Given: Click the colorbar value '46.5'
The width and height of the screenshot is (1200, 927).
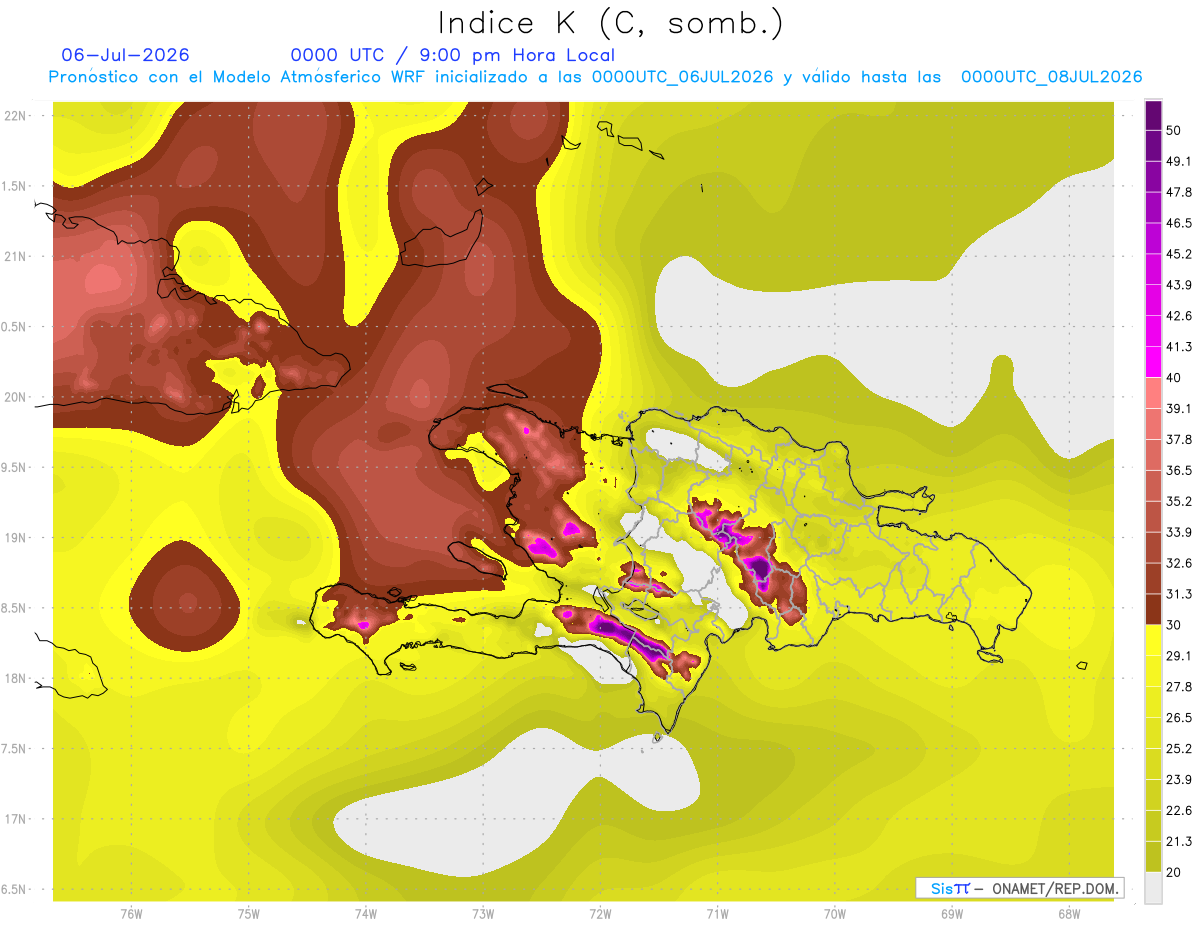Looking at the screenshot, I should coord(1178,223).
